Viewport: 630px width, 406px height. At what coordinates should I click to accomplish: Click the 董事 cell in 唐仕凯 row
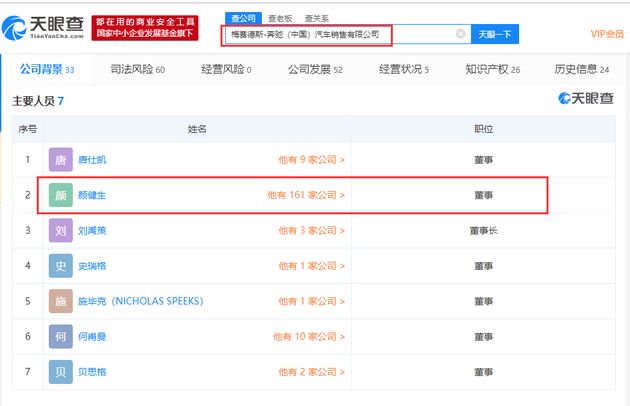coord(483,160)
